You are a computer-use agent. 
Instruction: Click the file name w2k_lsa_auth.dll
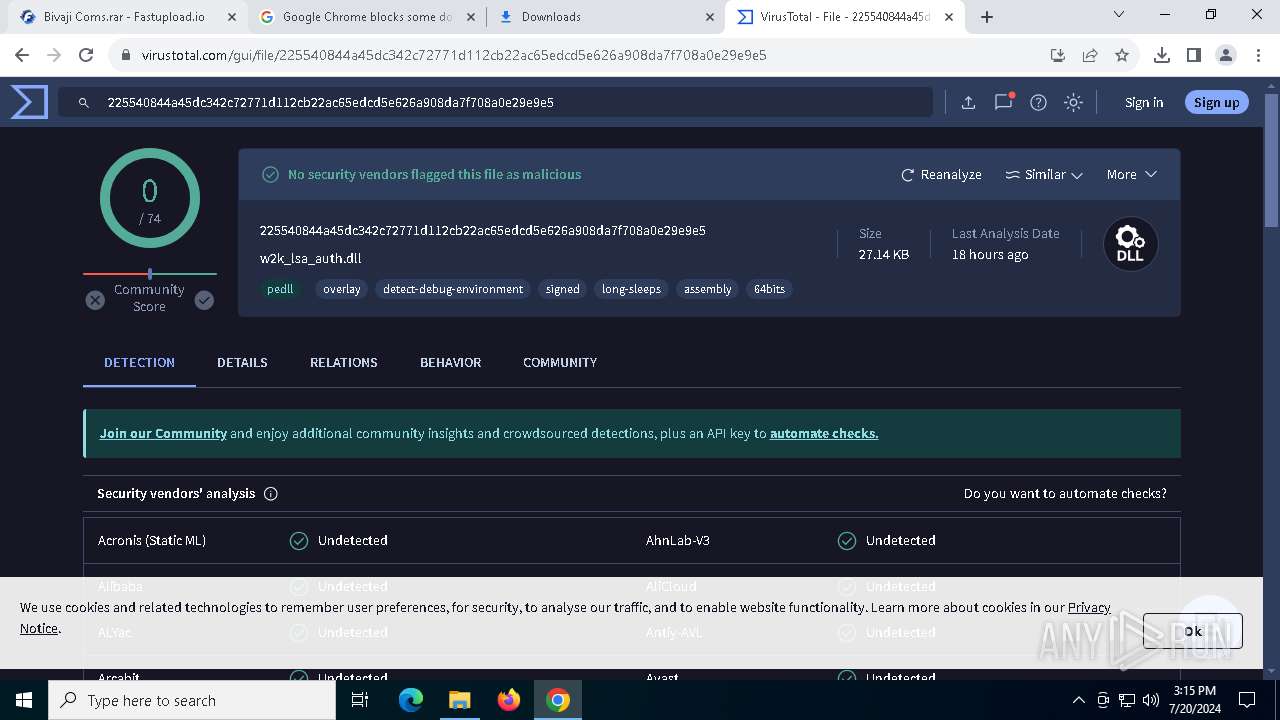310,258
